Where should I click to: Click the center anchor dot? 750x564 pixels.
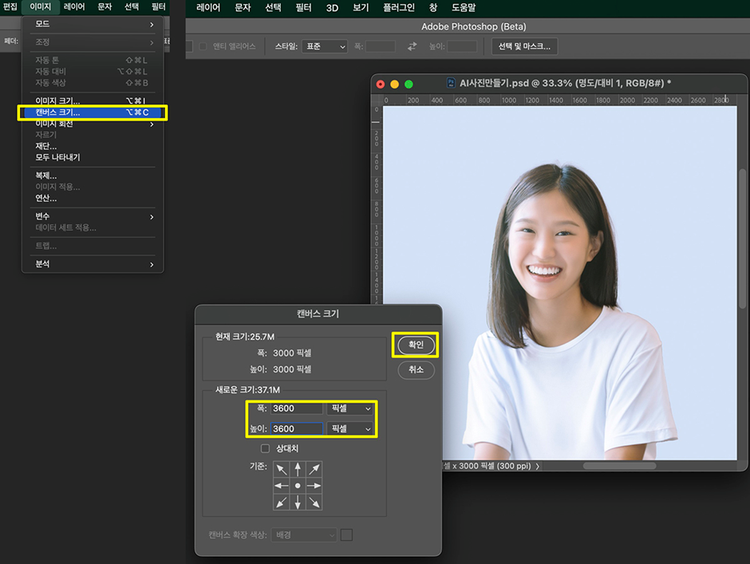[298, 485]
